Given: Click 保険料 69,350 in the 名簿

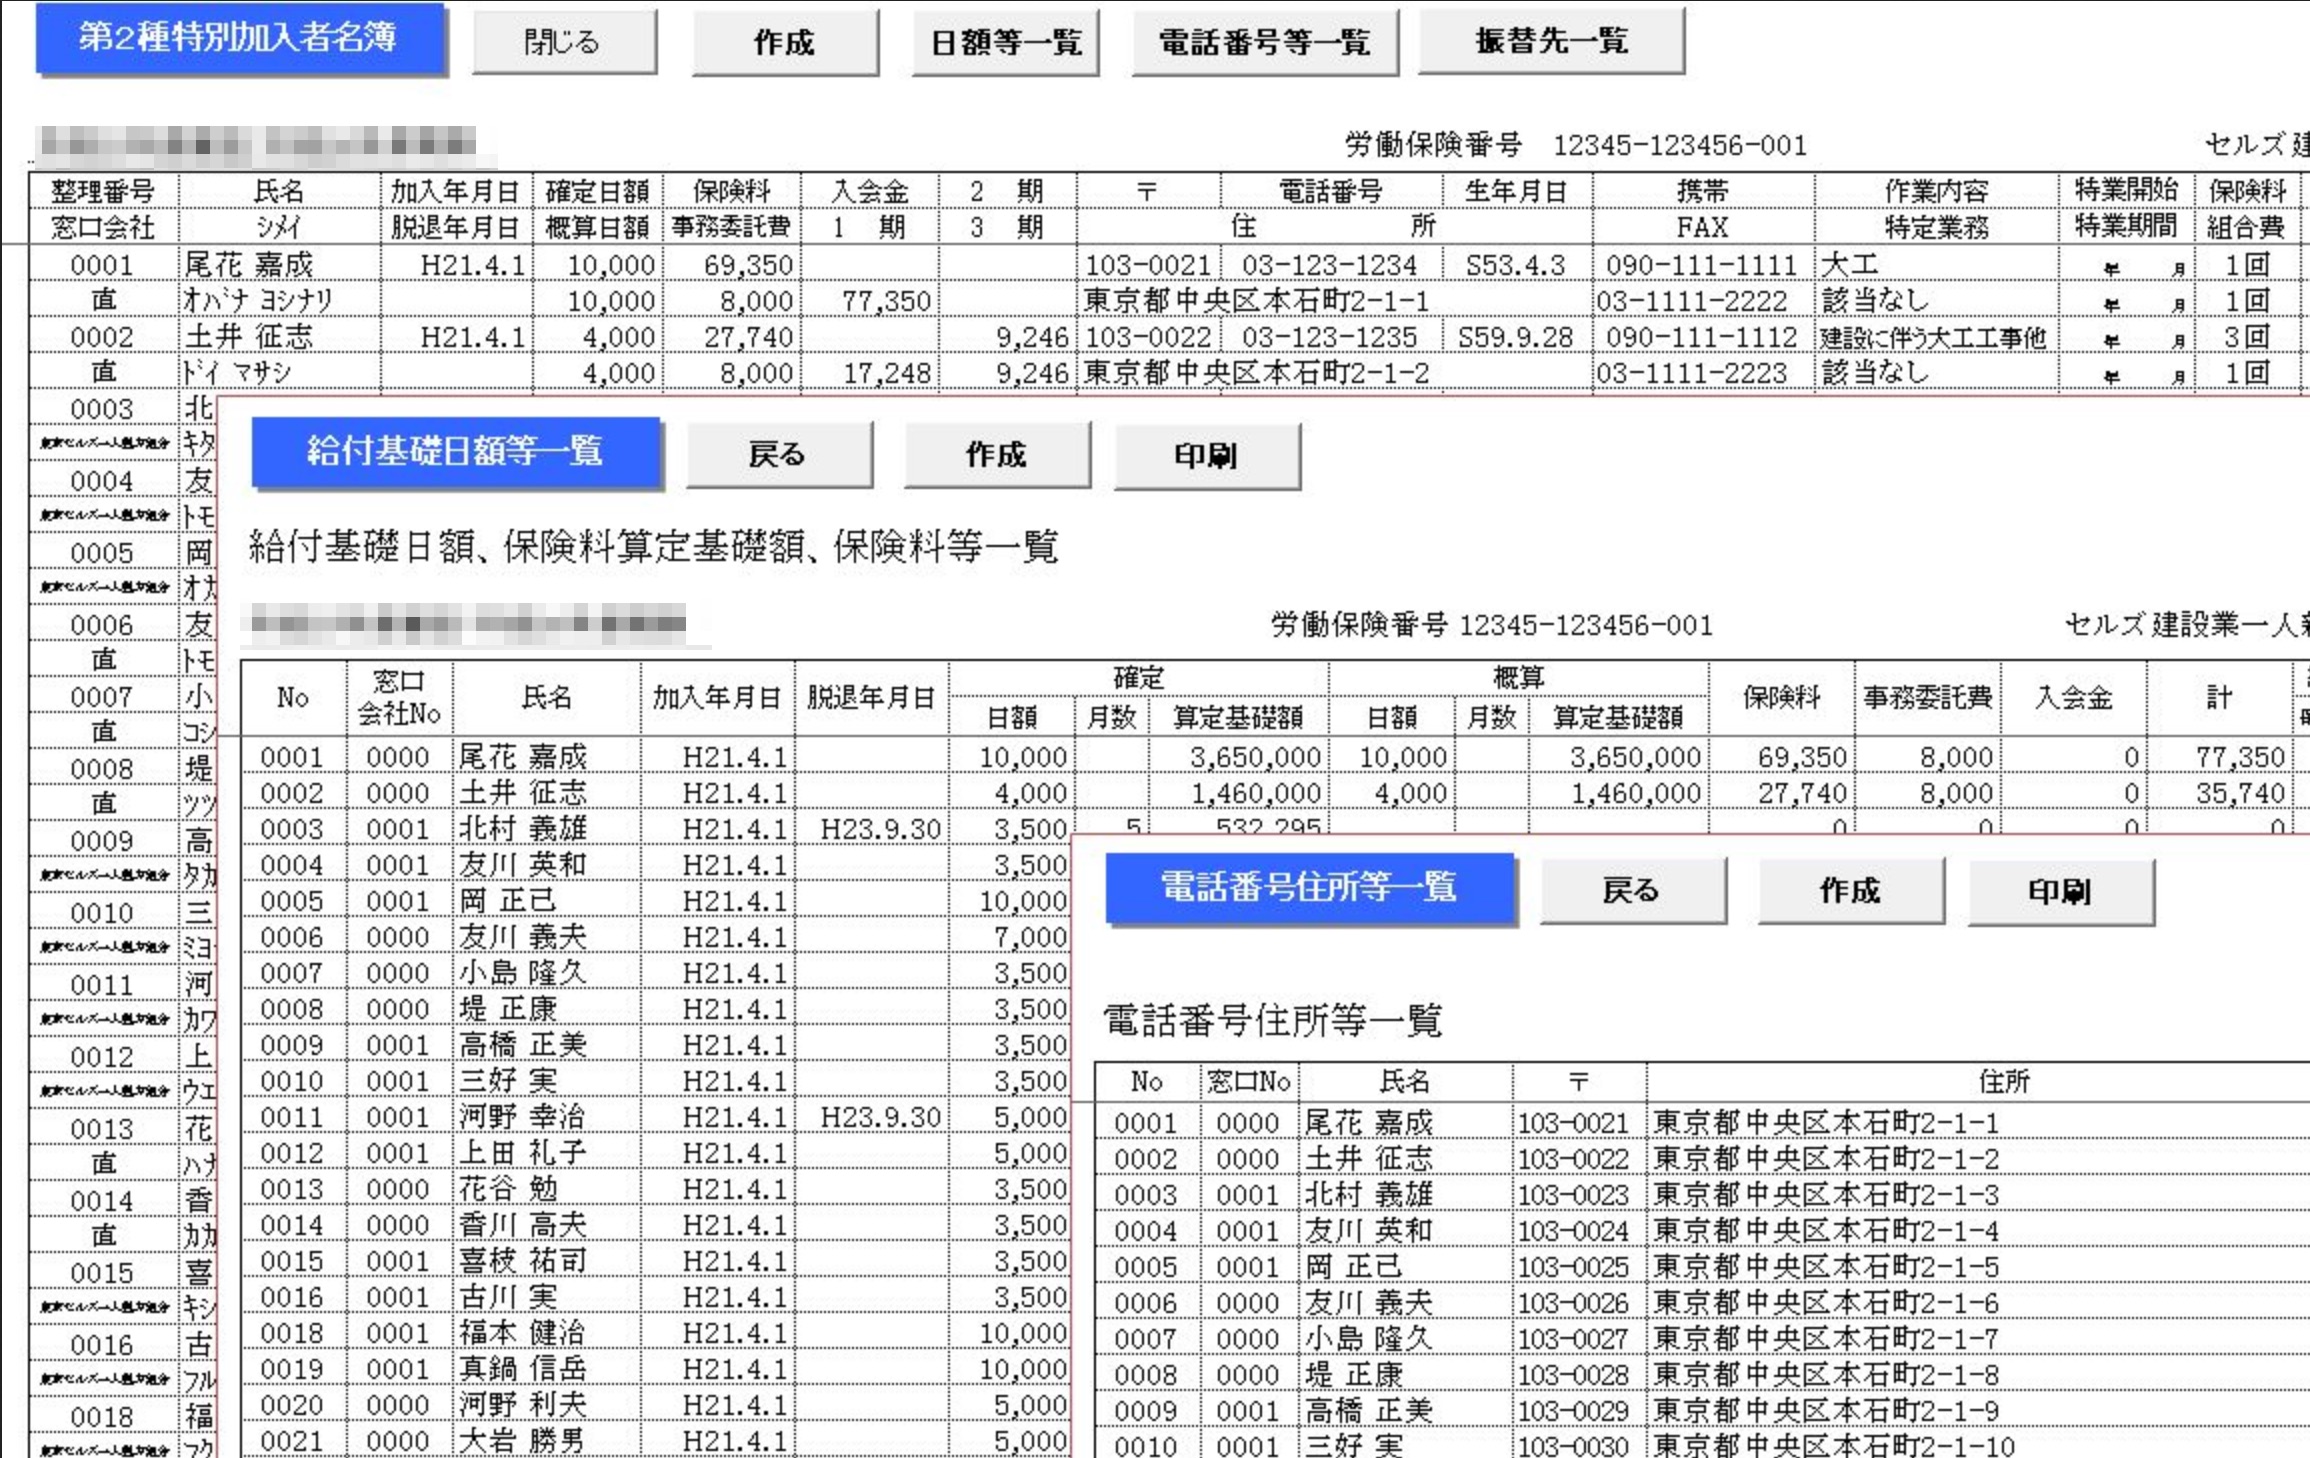Looking at the screenshot, I should tap(748, 265).
